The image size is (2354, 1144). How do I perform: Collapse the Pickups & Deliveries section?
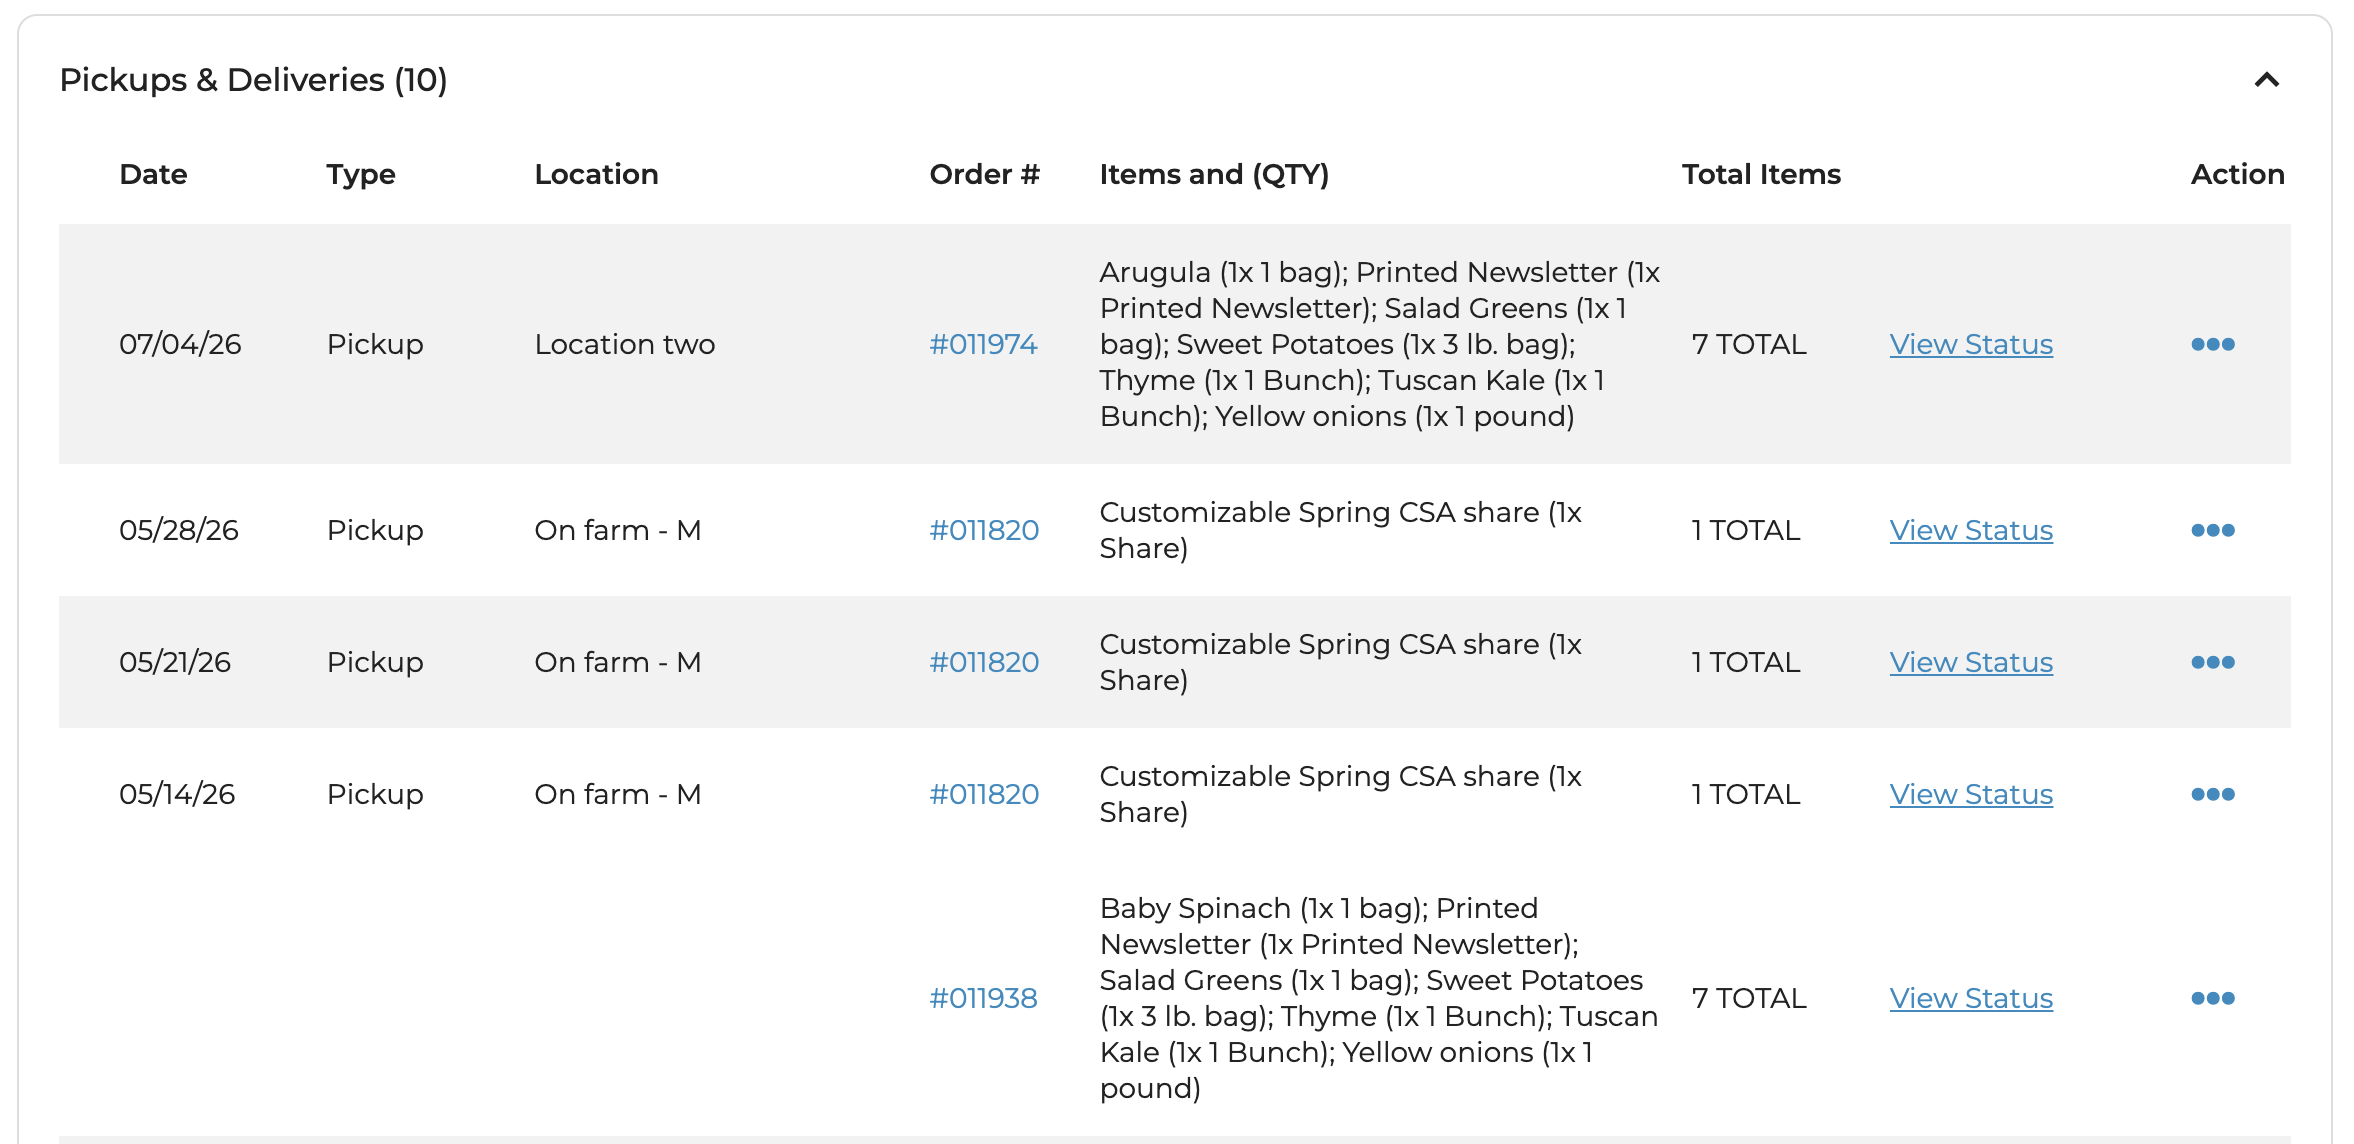[x=2266, y=80]
